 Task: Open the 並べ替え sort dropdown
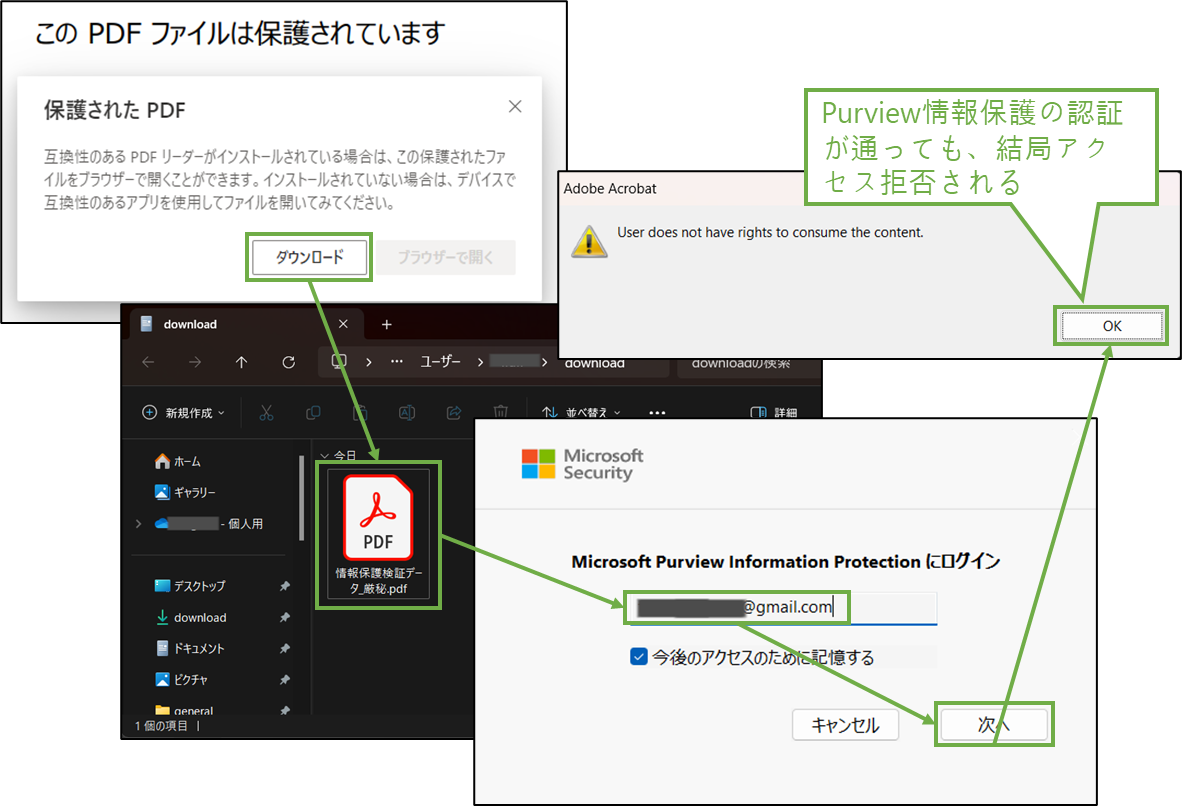click(581, 412)
